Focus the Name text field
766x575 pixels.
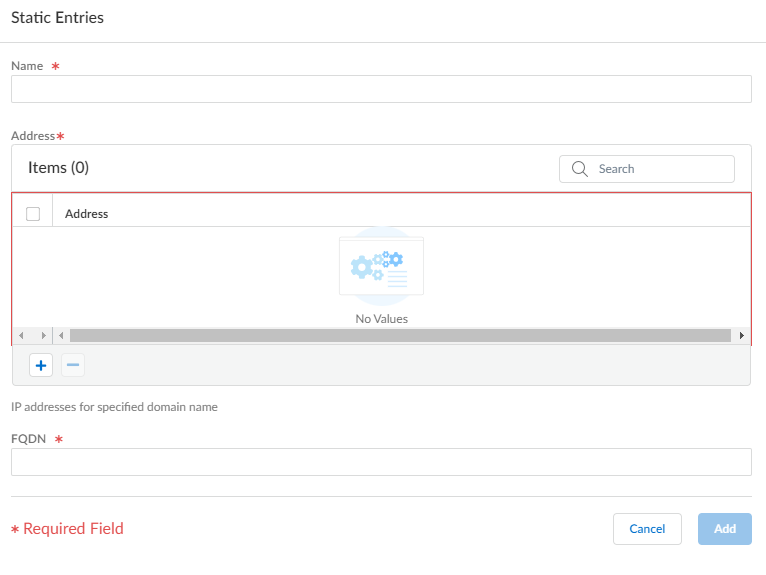(381, 89)
